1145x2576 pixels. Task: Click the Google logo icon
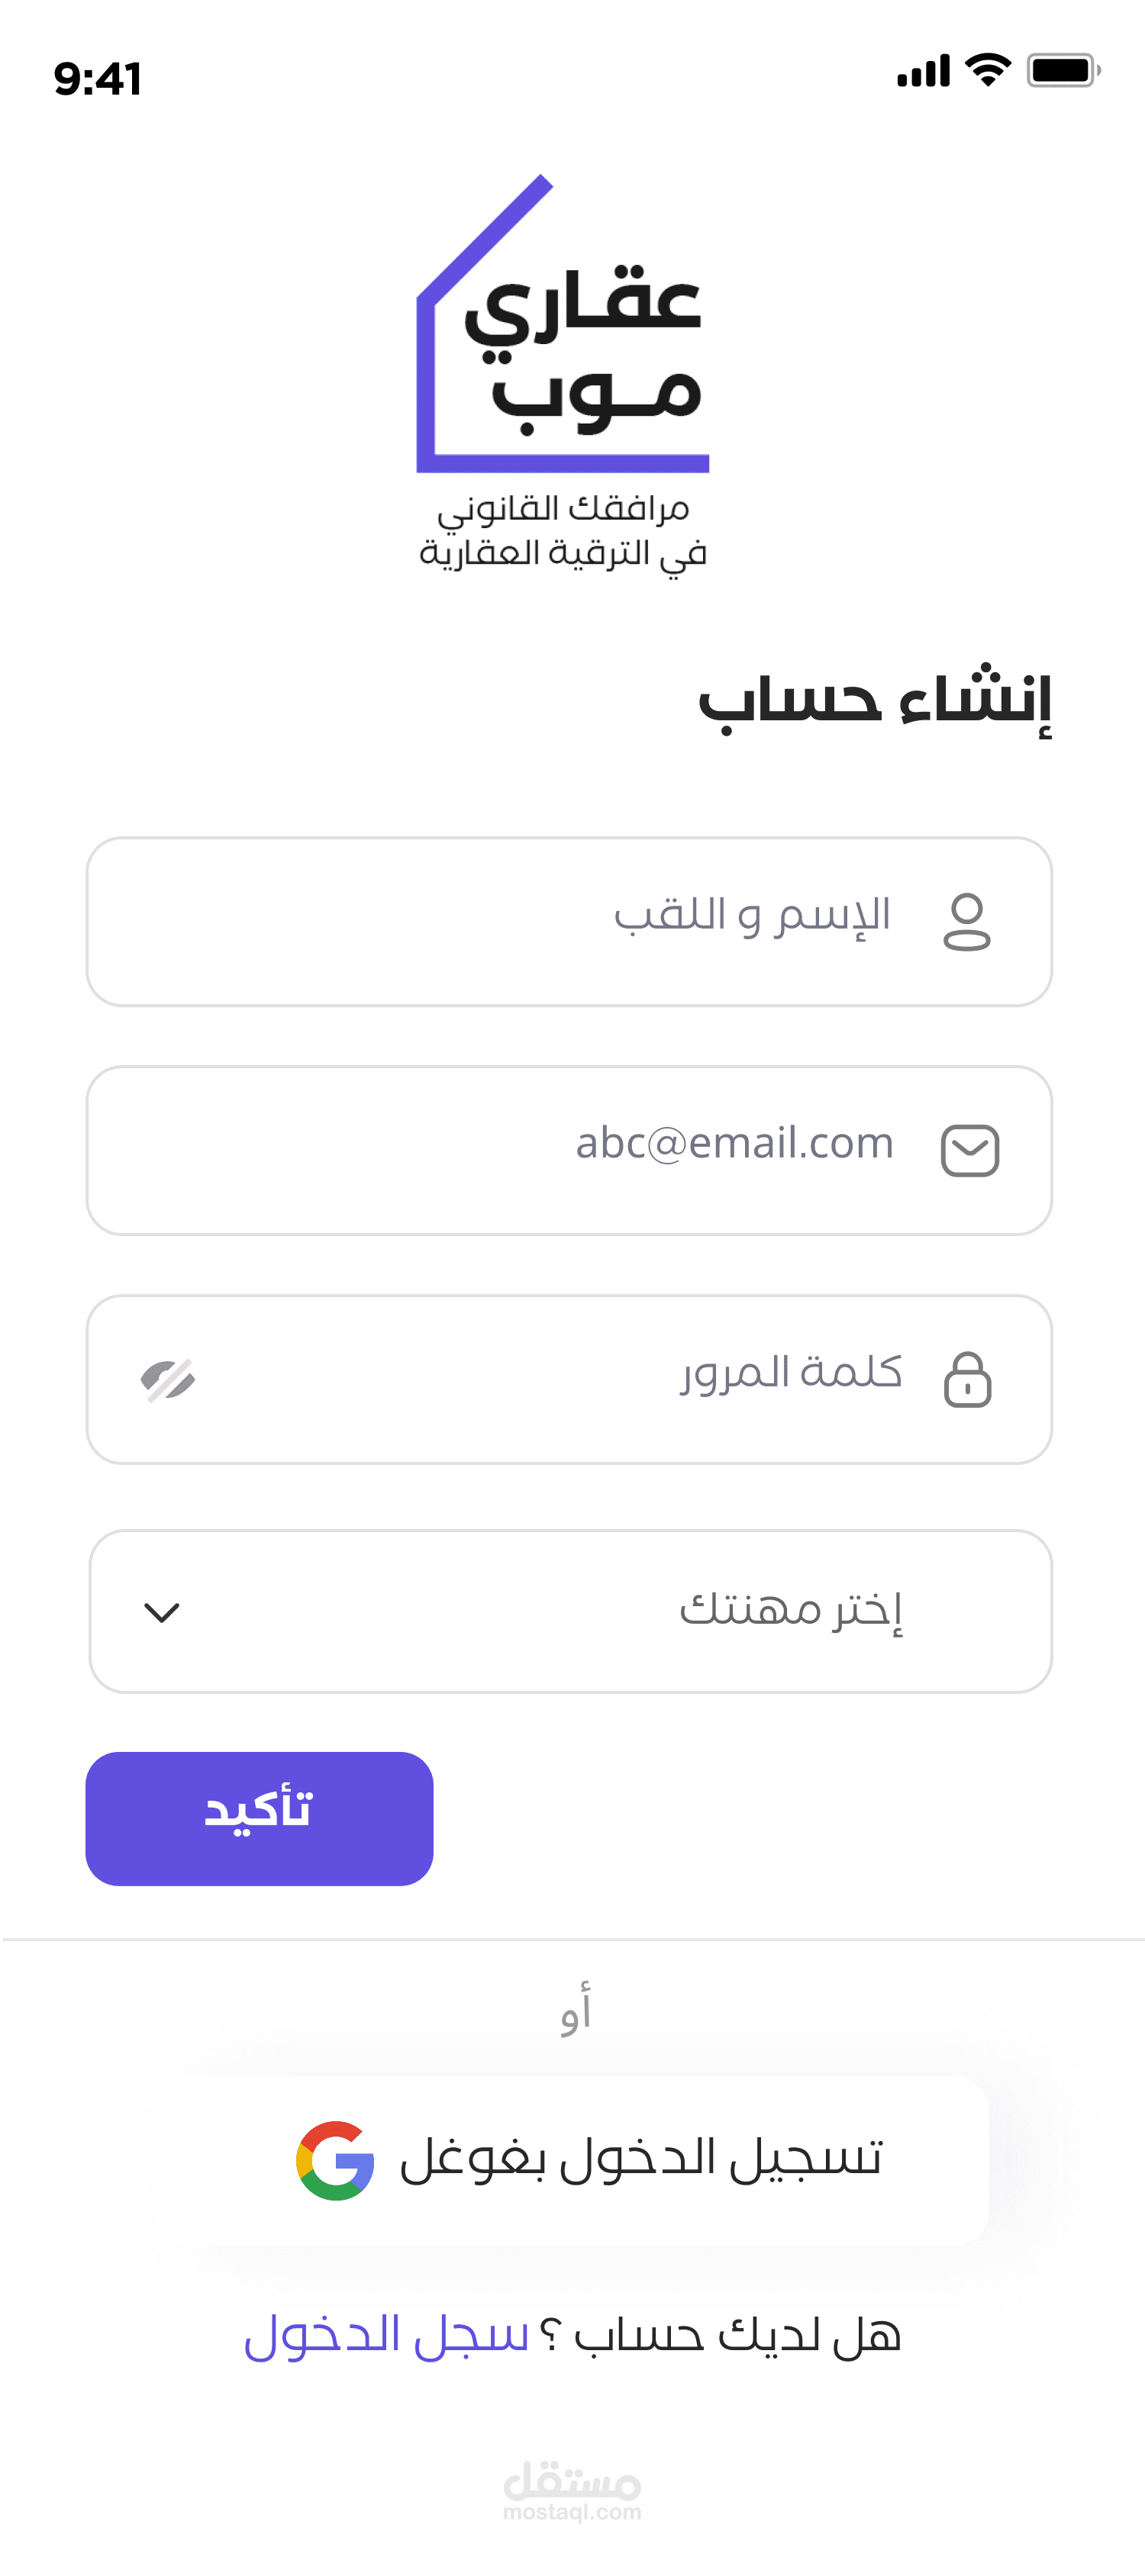[335, 2160]
